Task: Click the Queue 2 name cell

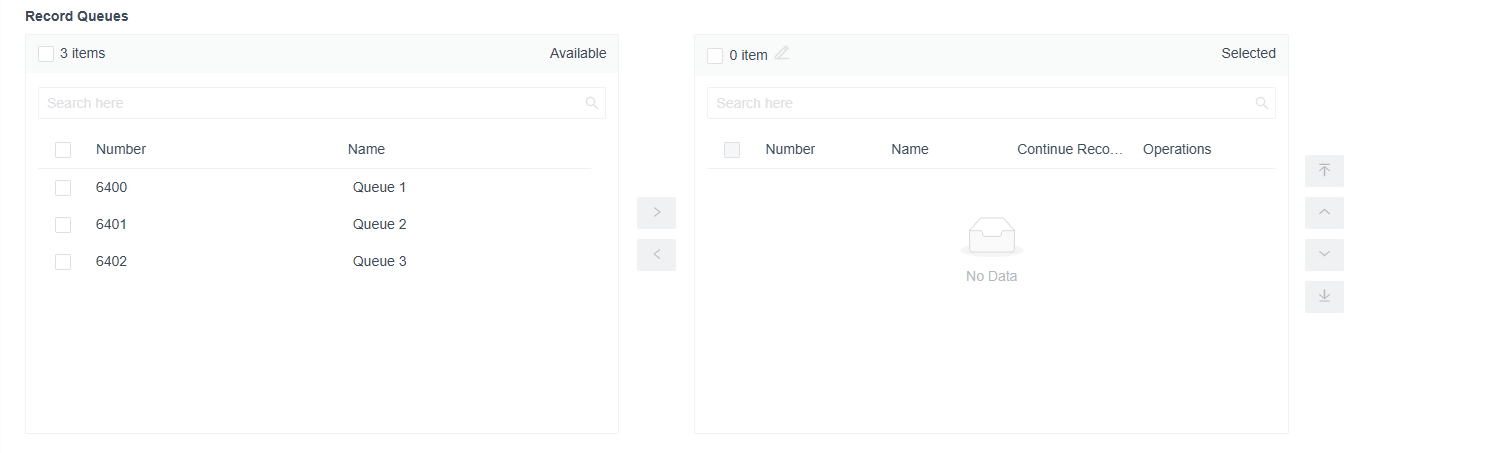Action: point(380,224)
